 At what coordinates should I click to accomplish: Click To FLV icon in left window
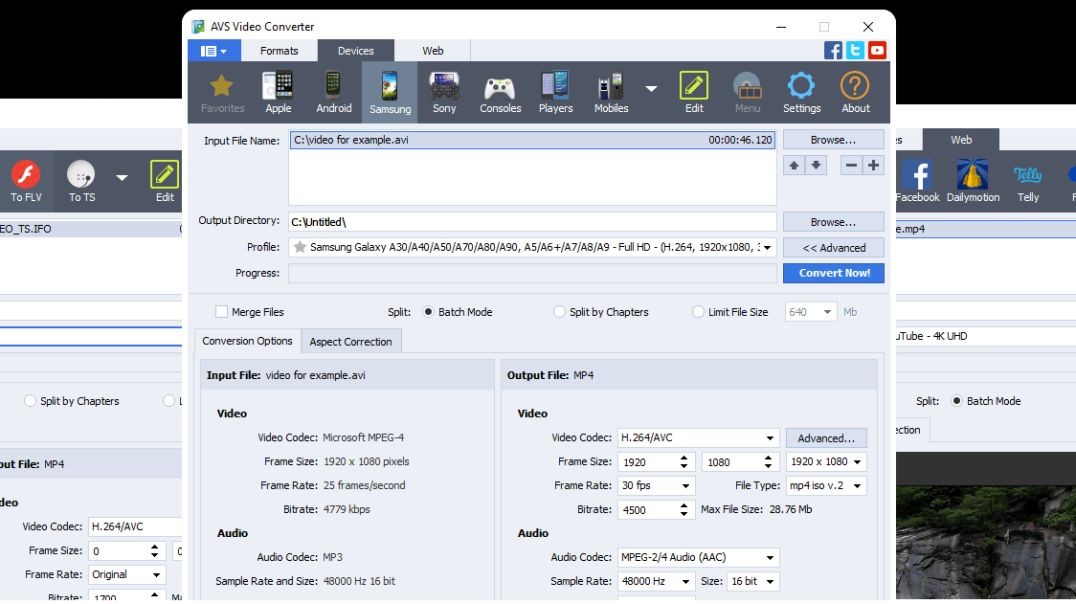[26, 181]
